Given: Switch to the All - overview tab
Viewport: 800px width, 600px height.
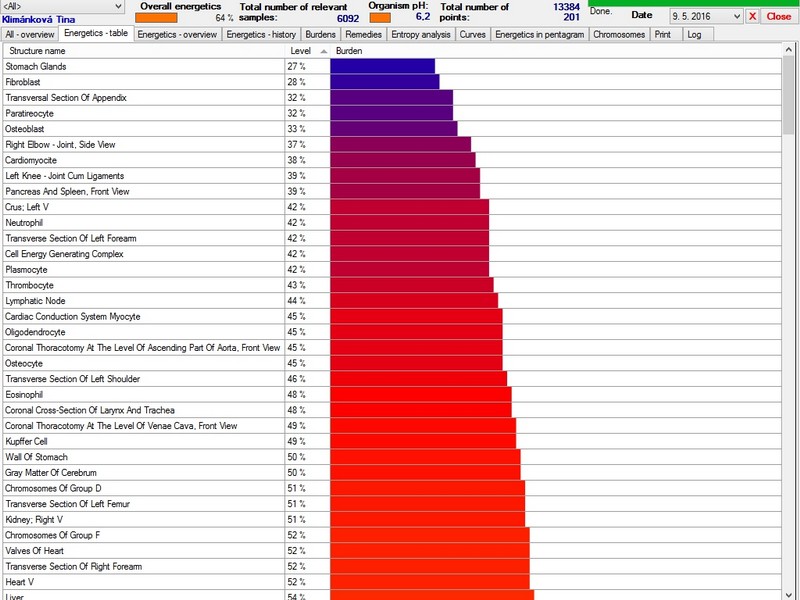Looking at the screenshot, I should click(30, 35).
